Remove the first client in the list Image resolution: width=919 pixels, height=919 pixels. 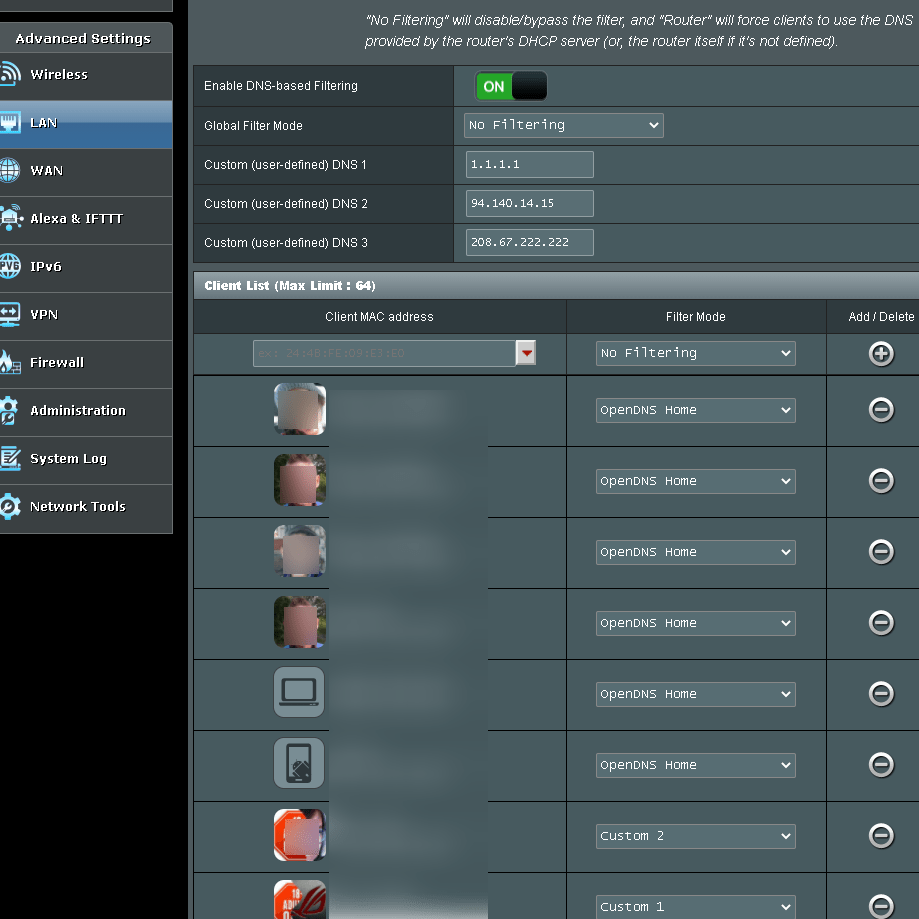(880, 410)
